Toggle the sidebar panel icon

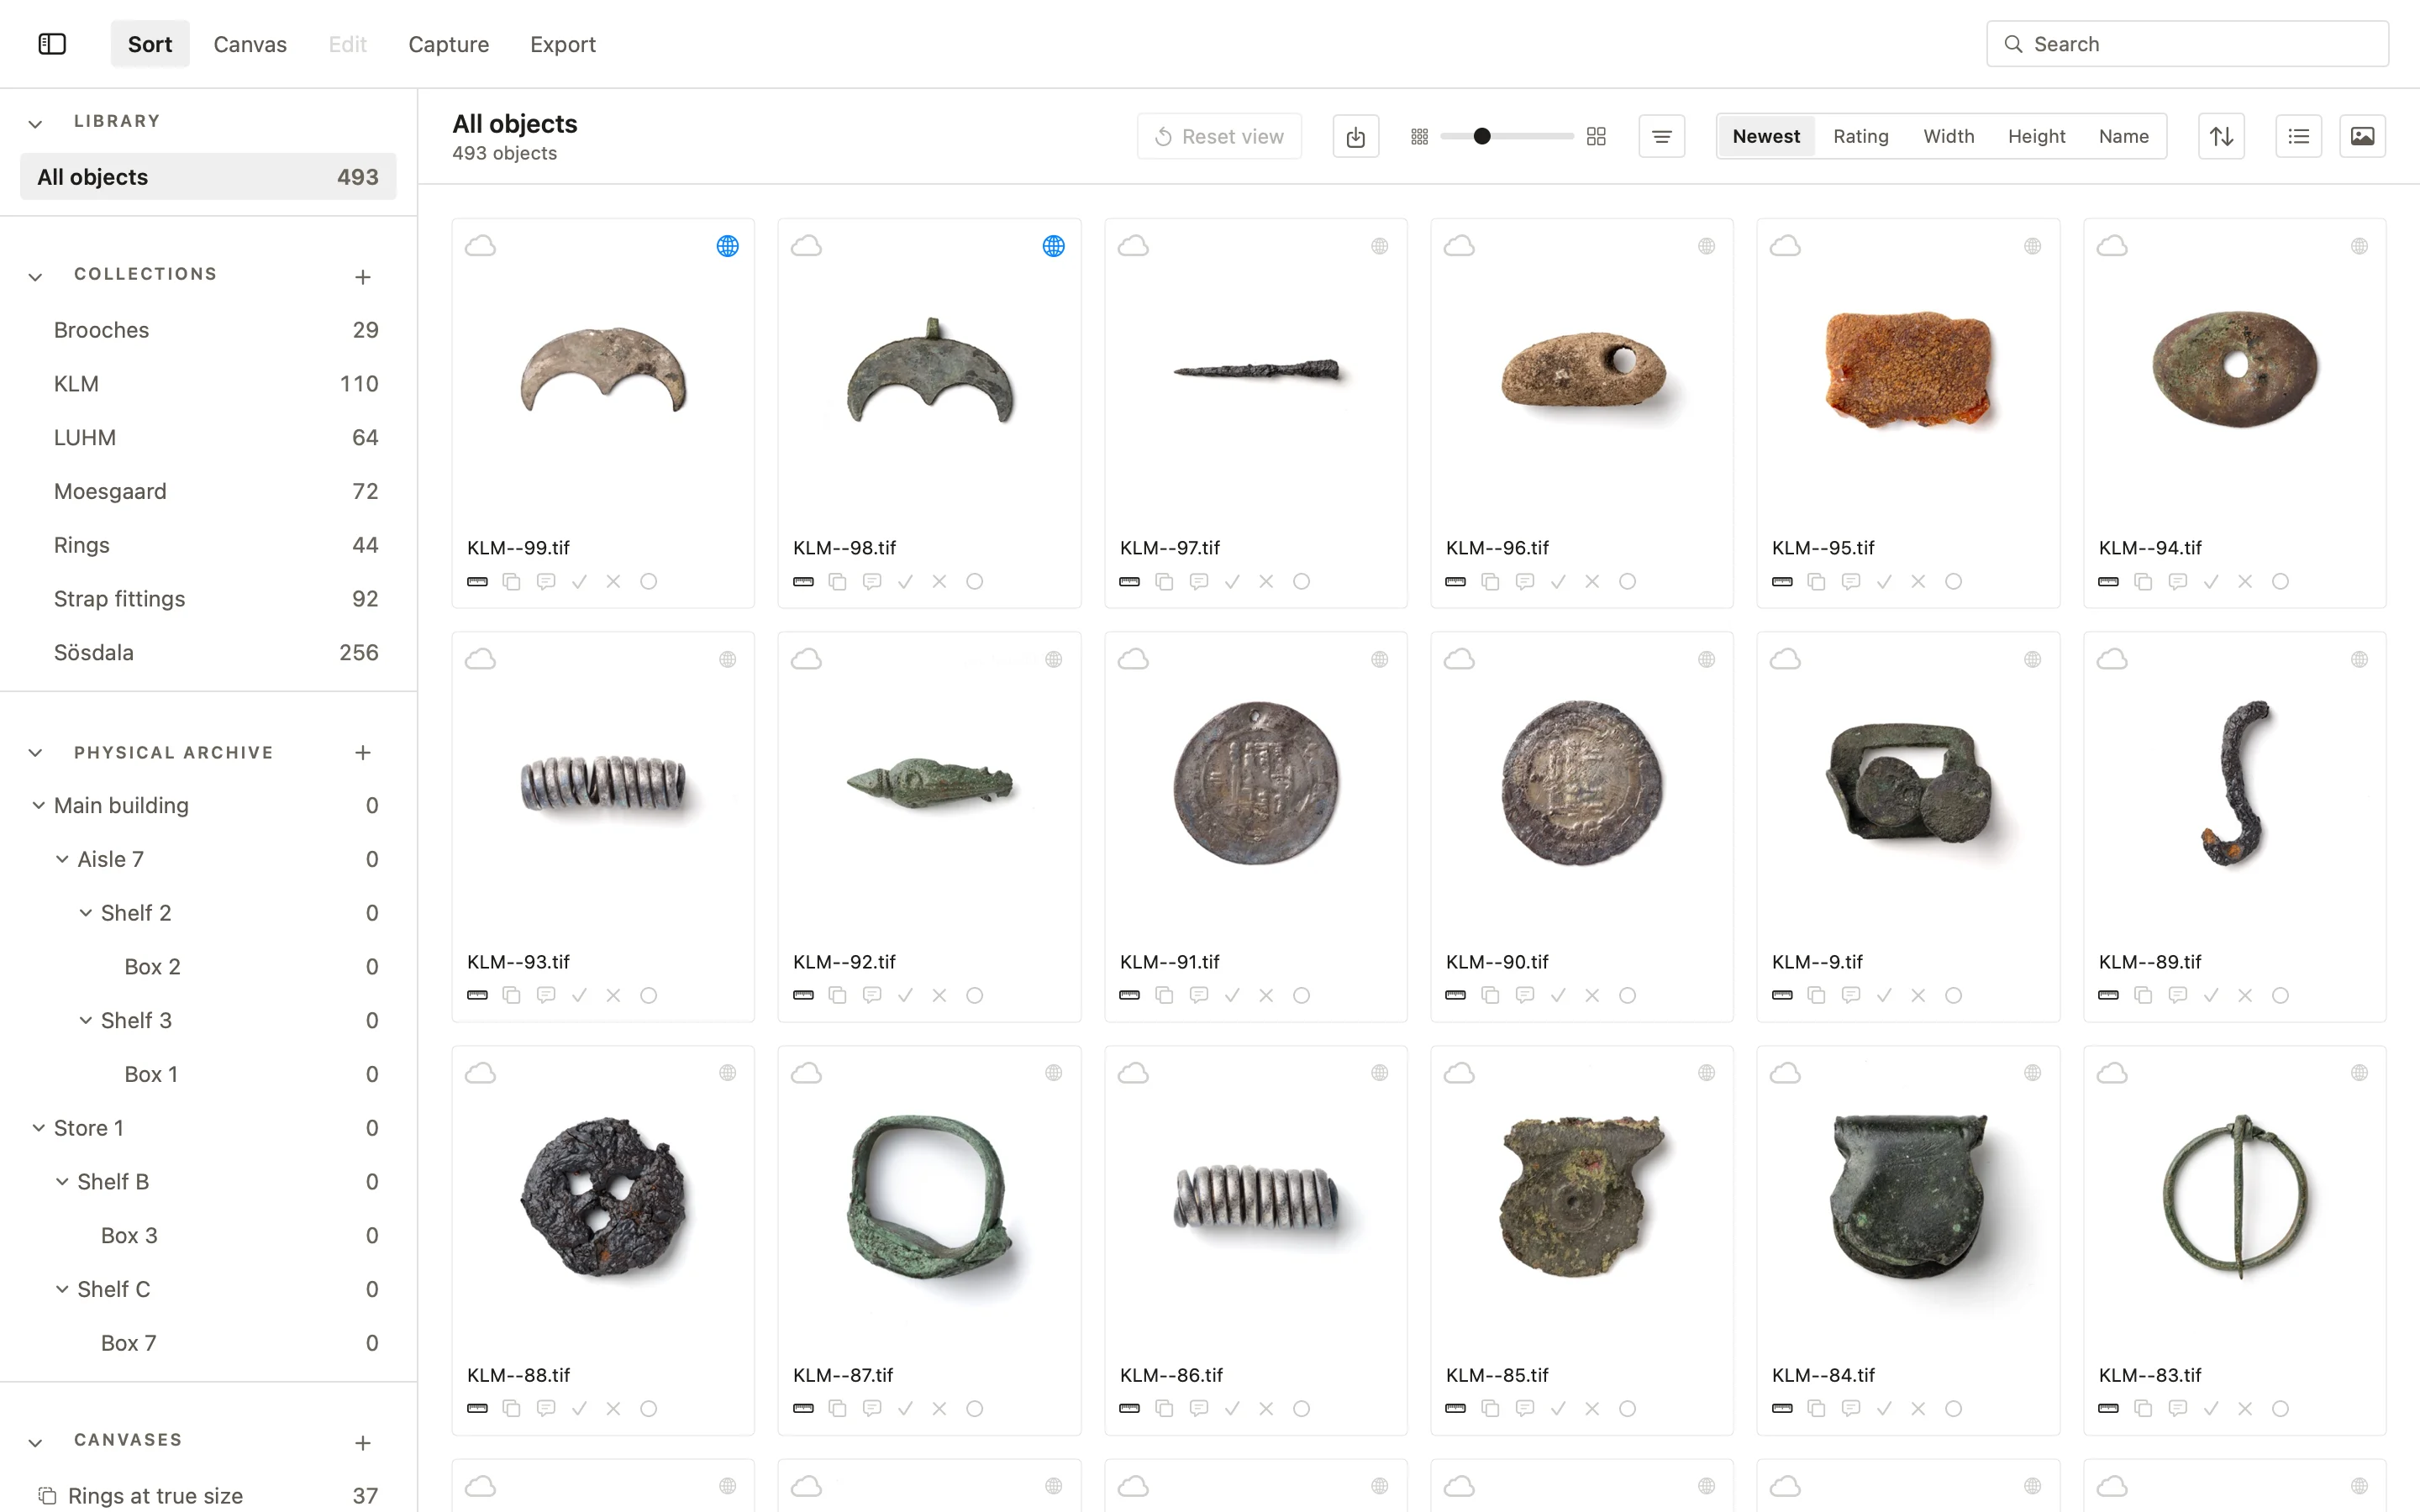click(x=52, y=44)
